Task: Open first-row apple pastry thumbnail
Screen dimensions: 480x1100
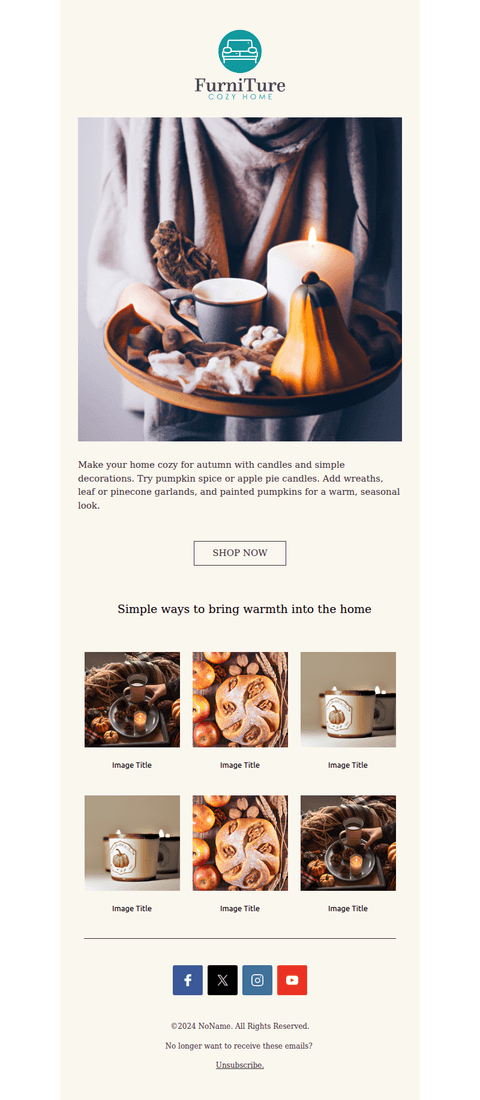Action: tap(240, 699)
